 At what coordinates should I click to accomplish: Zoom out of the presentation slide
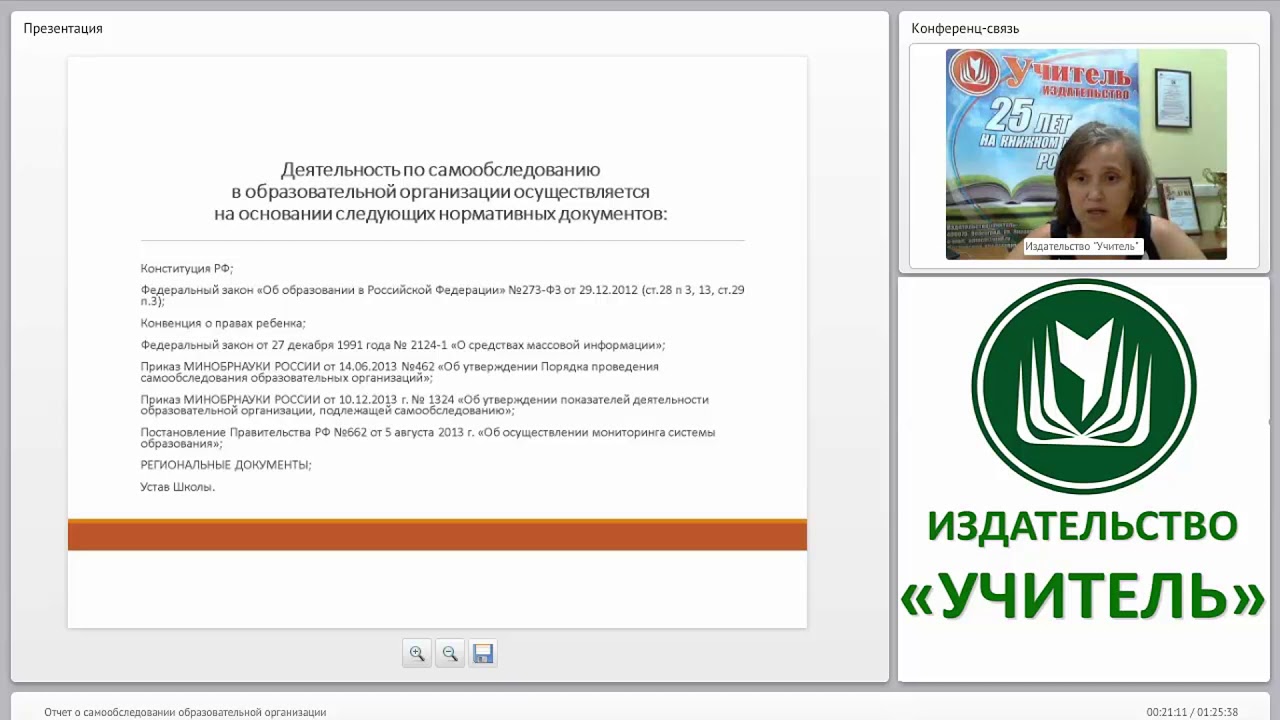pos(450,653)
